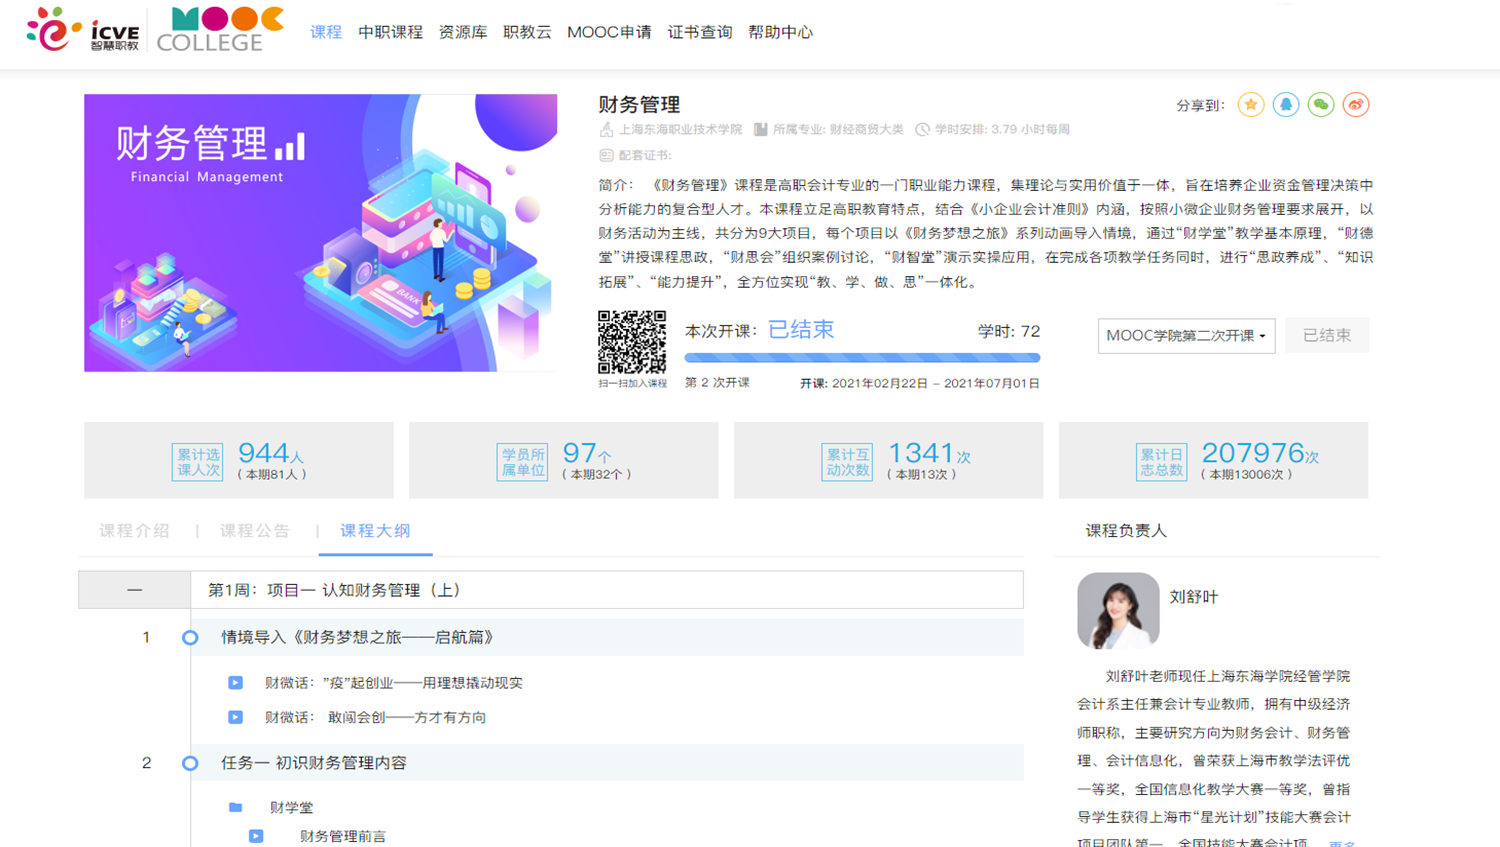Share the course via QQ penguin icon
The image size is (1500, 847).
coord(1285,105)
